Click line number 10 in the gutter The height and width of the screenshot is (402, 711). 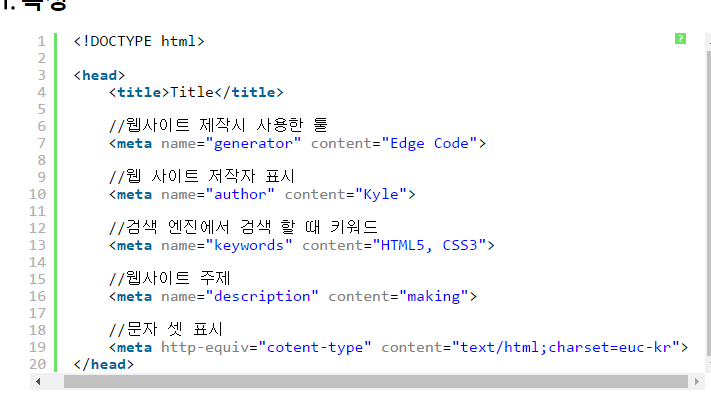(x=37, y=194)
